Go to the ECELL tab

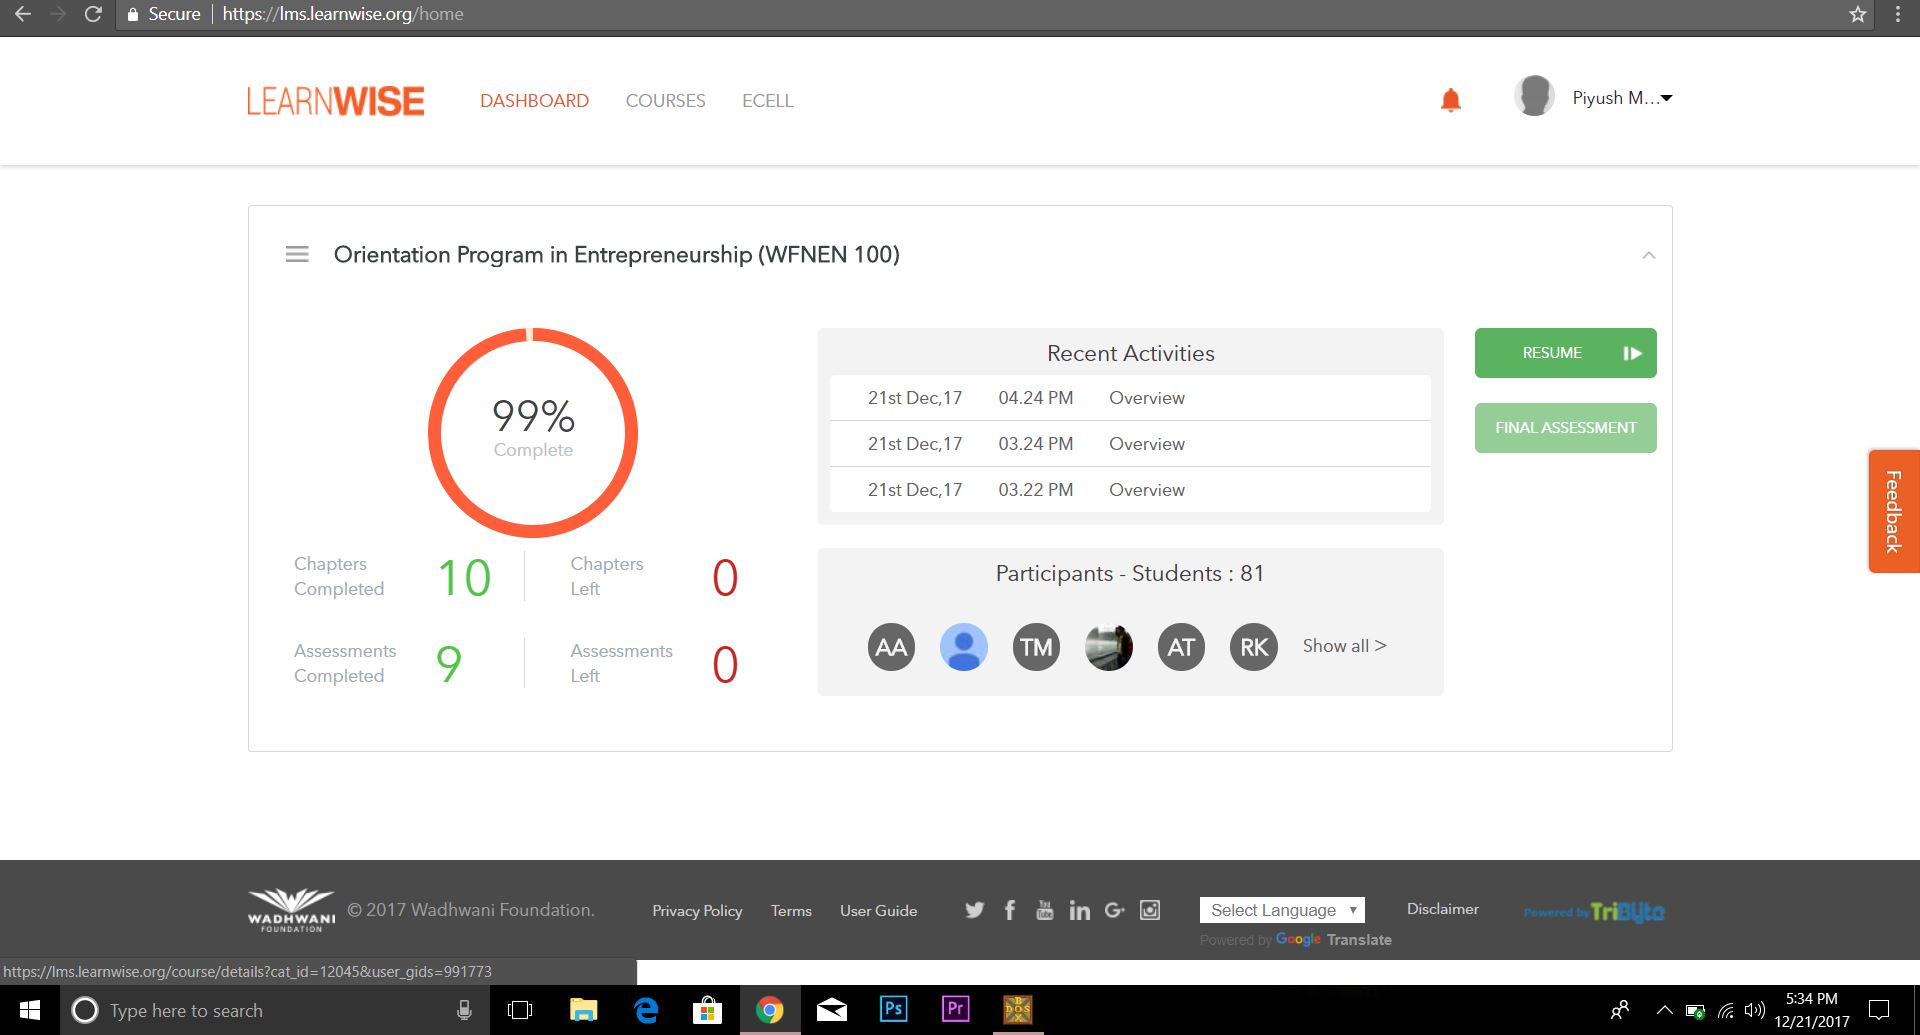(x=768, y=101)
